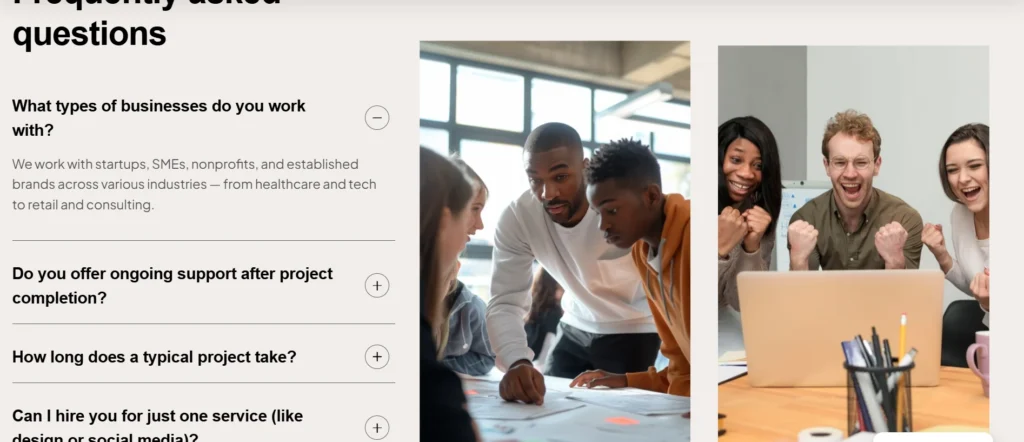This screenshot has height=442, width=1024.
Task: Expand 'Can I hire you for just one service'
Action: coord(157,424)
